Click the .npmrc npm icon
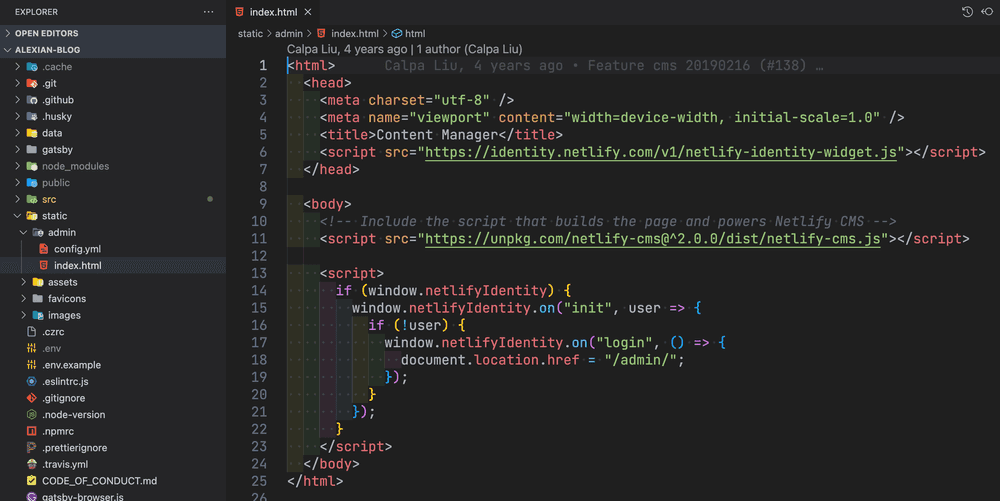The height and width of the screenshot is (501, 1000). [x=32, y=431]
